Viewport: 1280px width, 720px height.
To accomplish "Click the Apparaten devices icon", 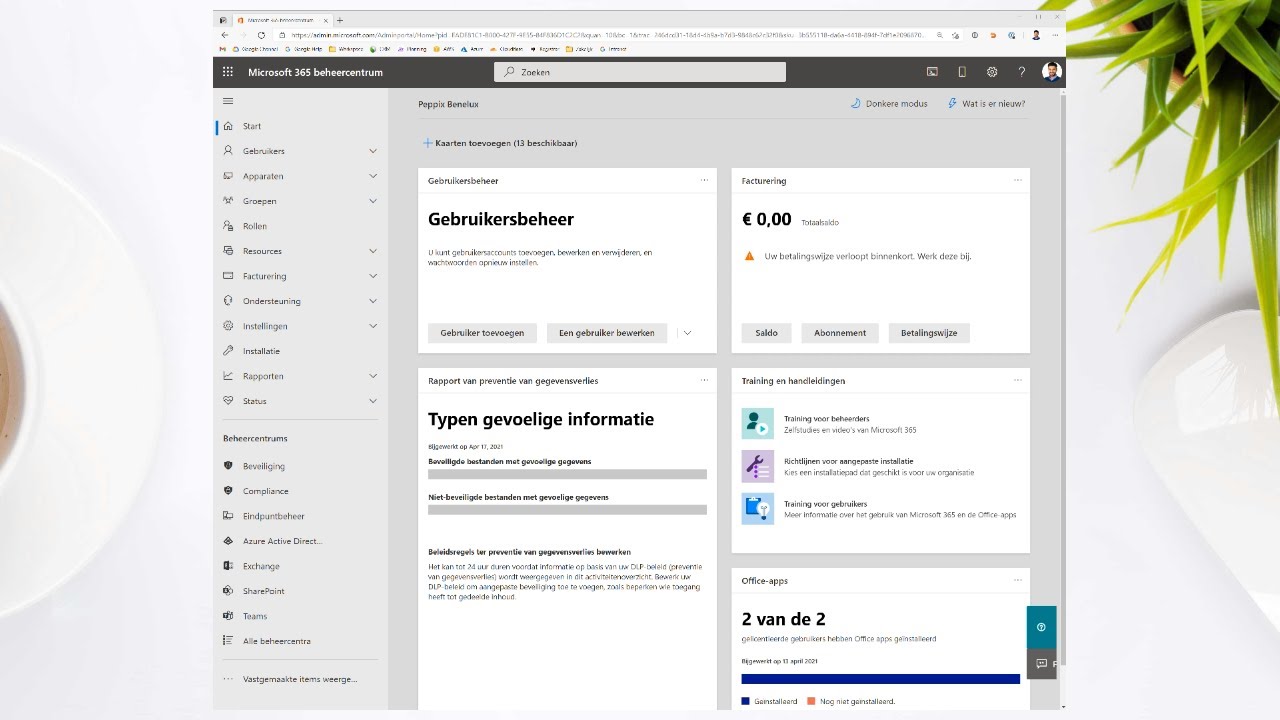I will pos(228,176).
